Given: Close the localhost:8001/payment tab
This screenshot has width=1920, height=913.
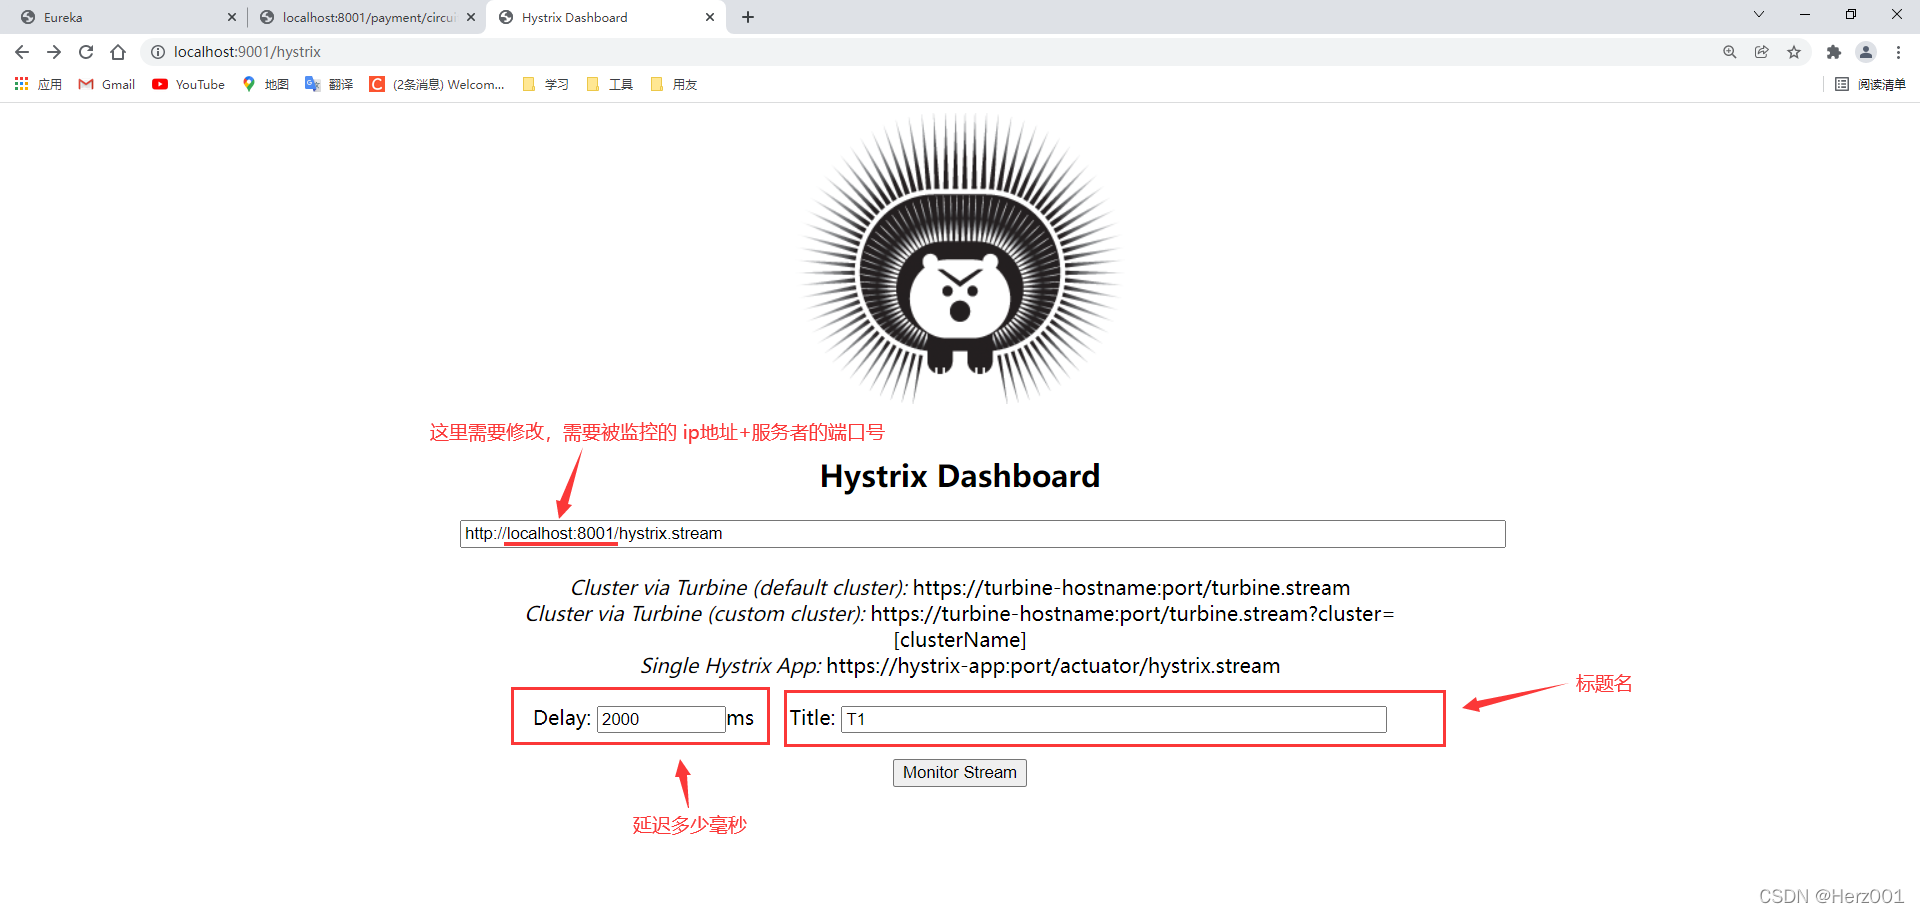Looking at the screenshot, I should [x=471, y=17].
